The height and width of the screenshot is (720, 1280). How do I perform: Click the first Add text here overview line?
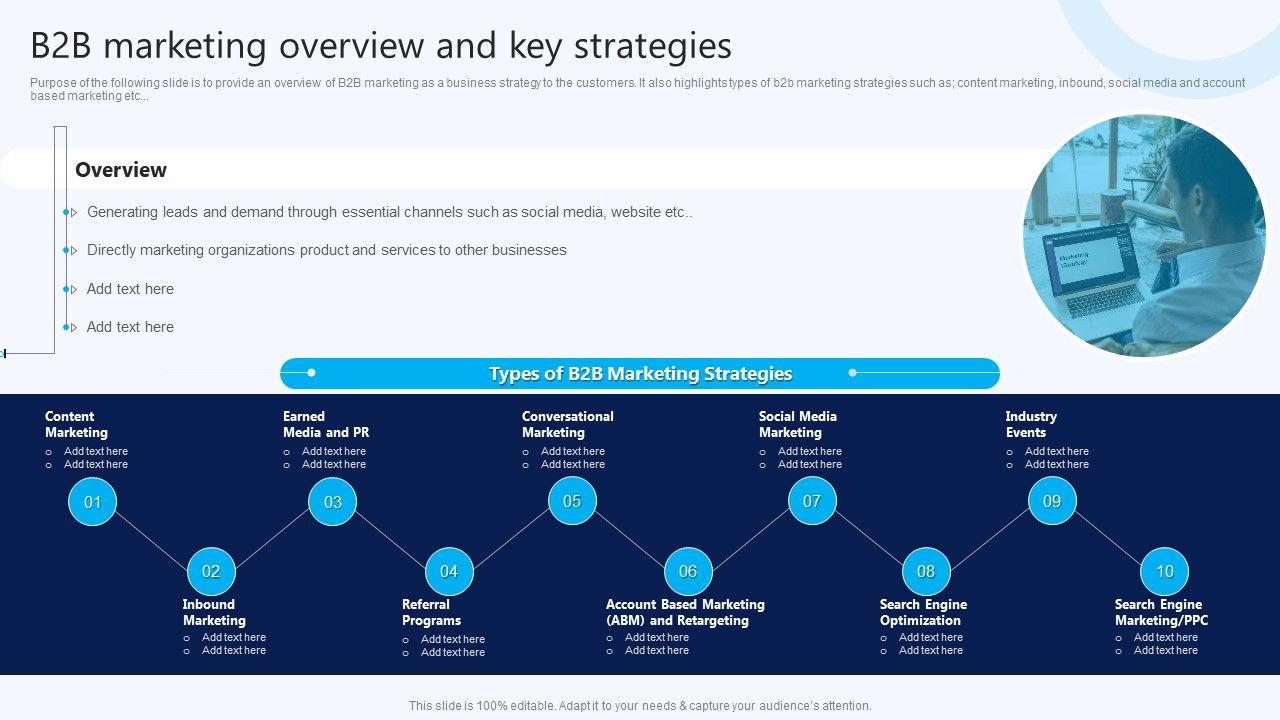130,289
